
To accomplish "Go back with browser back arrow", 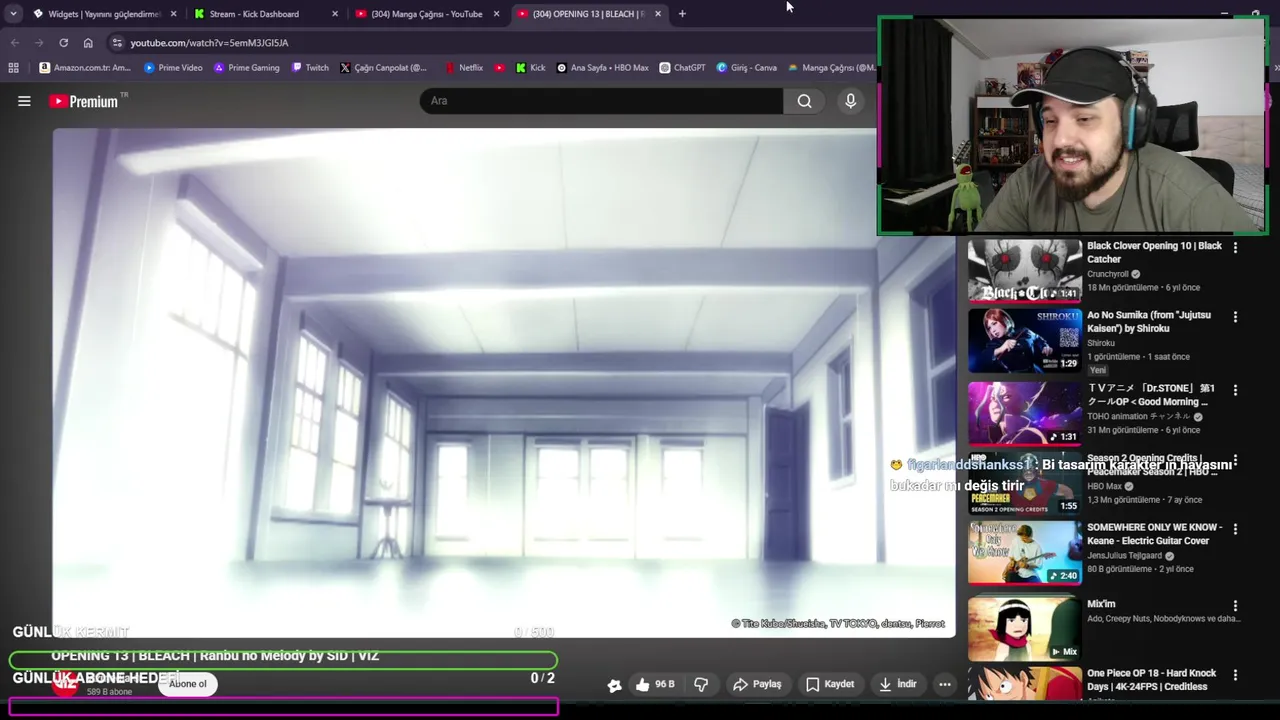I will tap(14, 43).
